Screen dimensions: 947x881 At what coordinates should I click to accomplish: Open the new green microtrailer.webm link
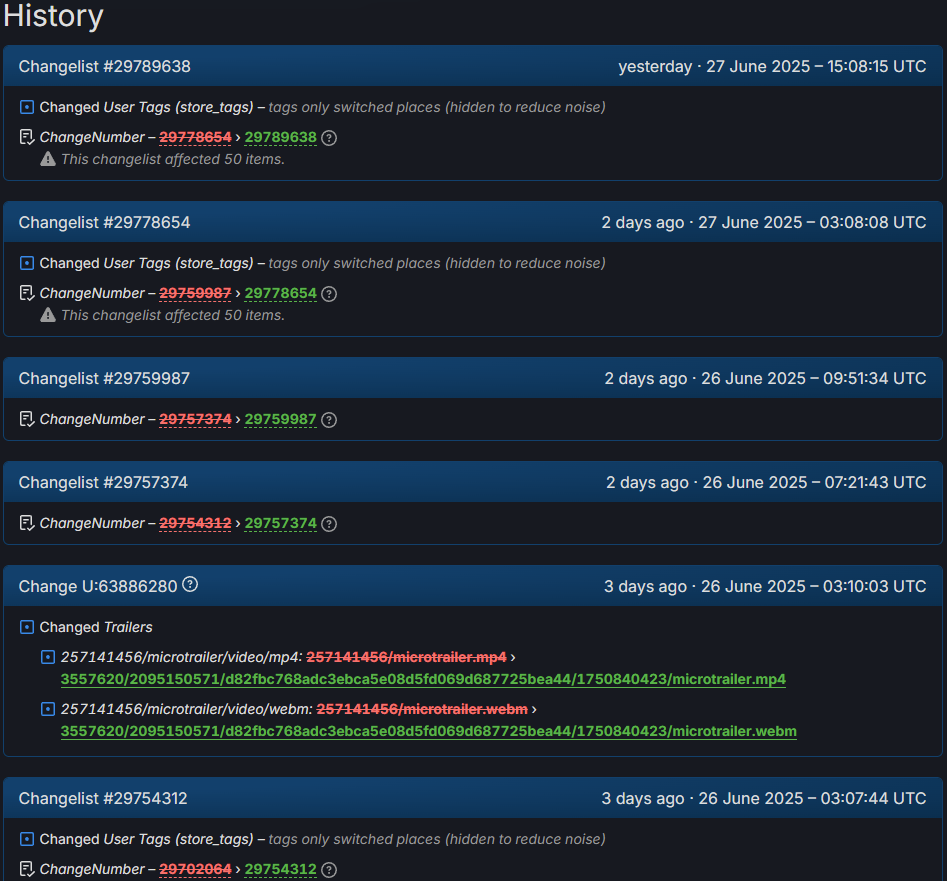click(428, 731)
